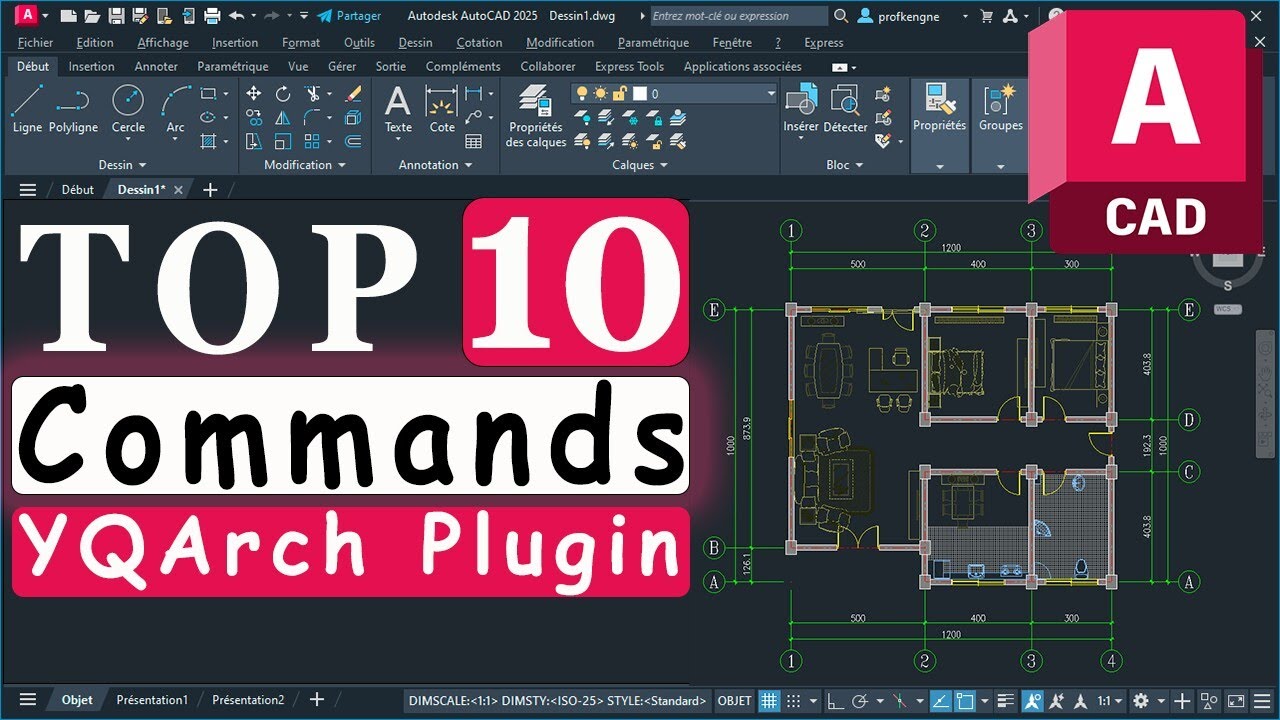Click the Undo arrow icon
This screenshot has width=1280, height=720.
(x=236, y=16)
